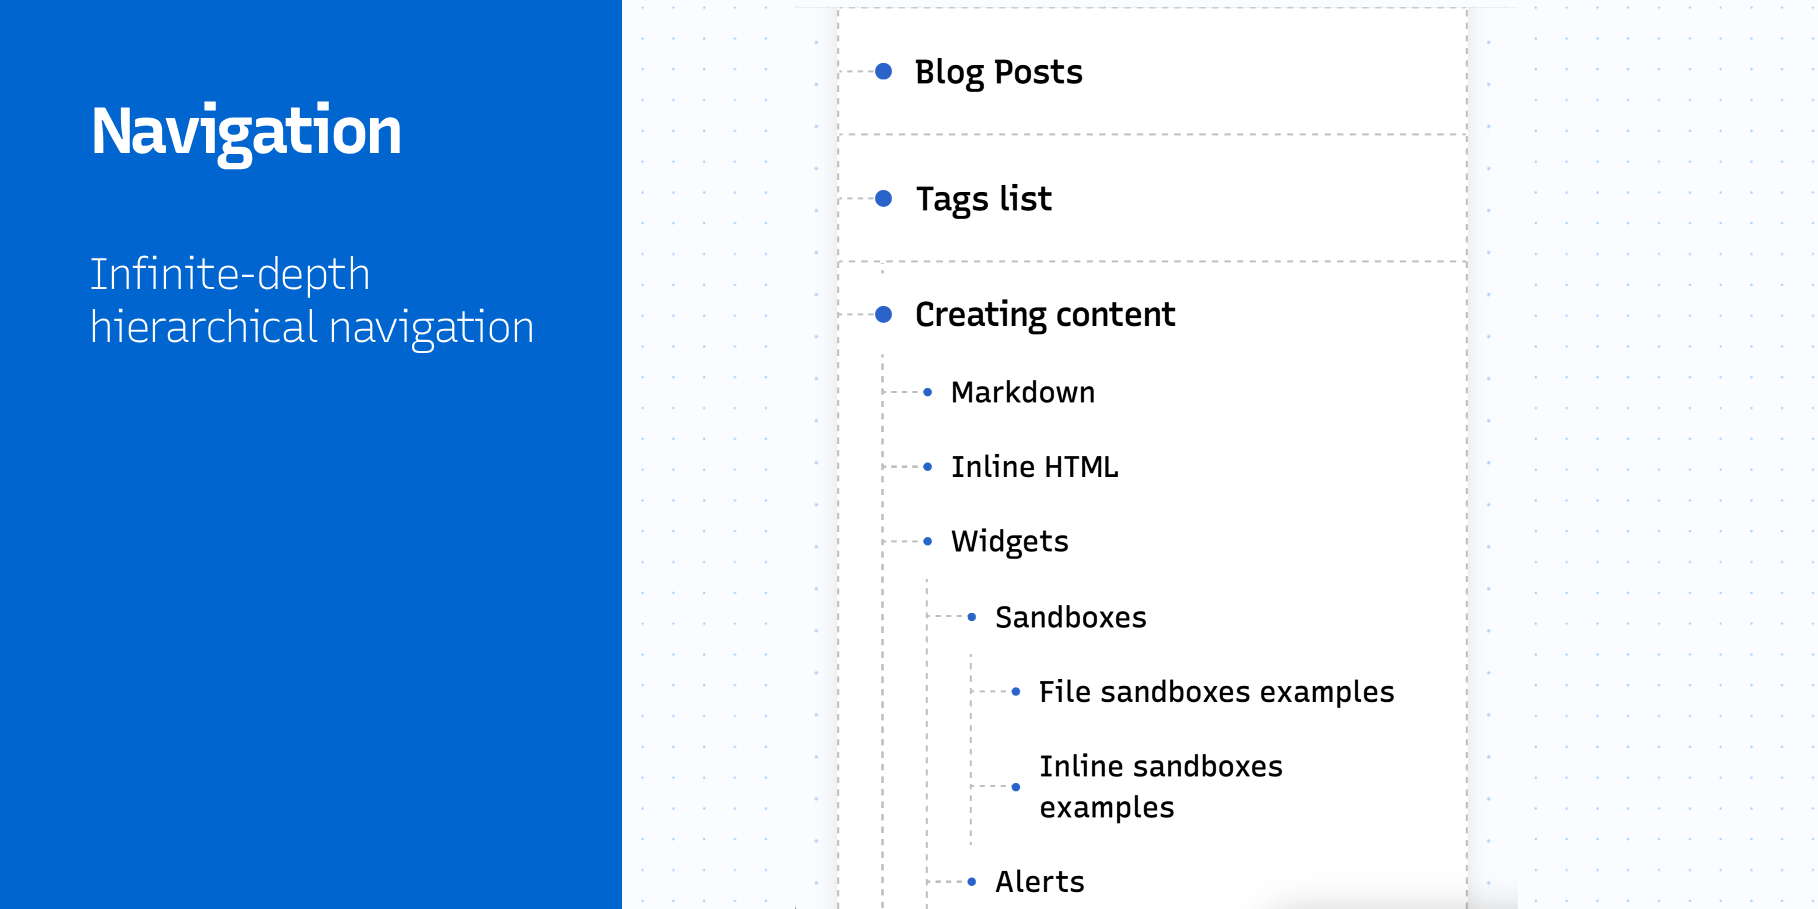Click the blue bullet beside Tags list
1818x909 pixels.
[x=883, y=198]
